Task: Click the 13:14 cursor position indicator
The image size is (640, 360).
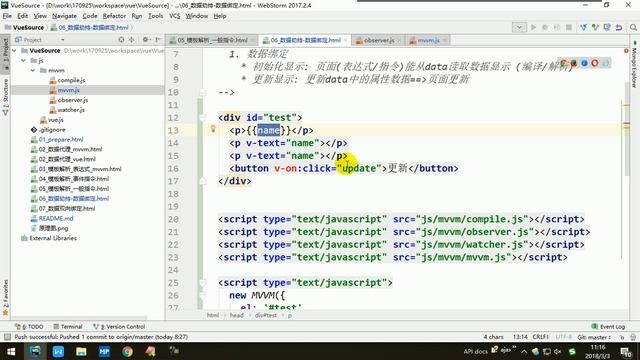Action: [x=520, y=337]
